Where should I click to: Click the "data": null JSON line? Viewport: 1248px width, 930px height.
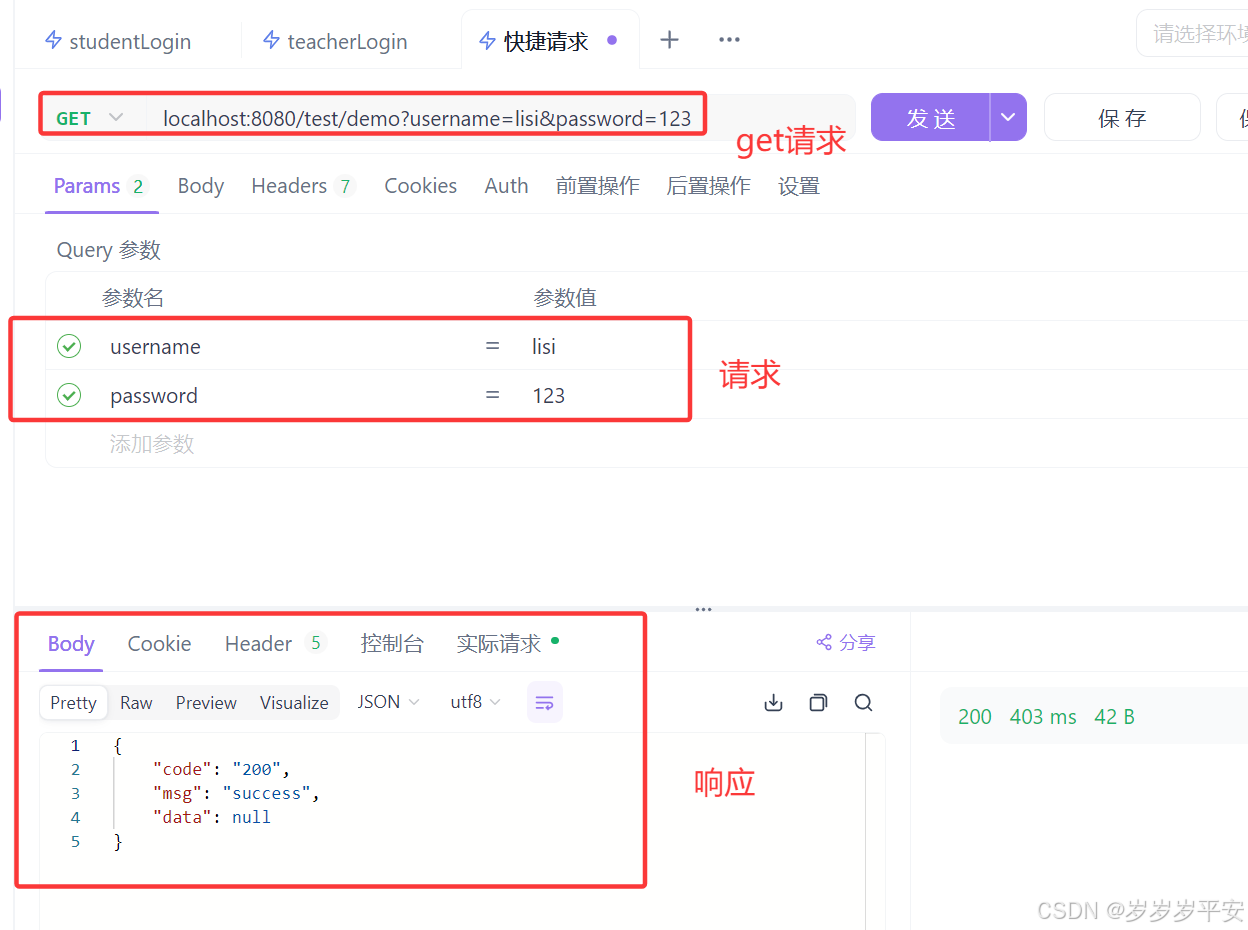tap(212, 818)
